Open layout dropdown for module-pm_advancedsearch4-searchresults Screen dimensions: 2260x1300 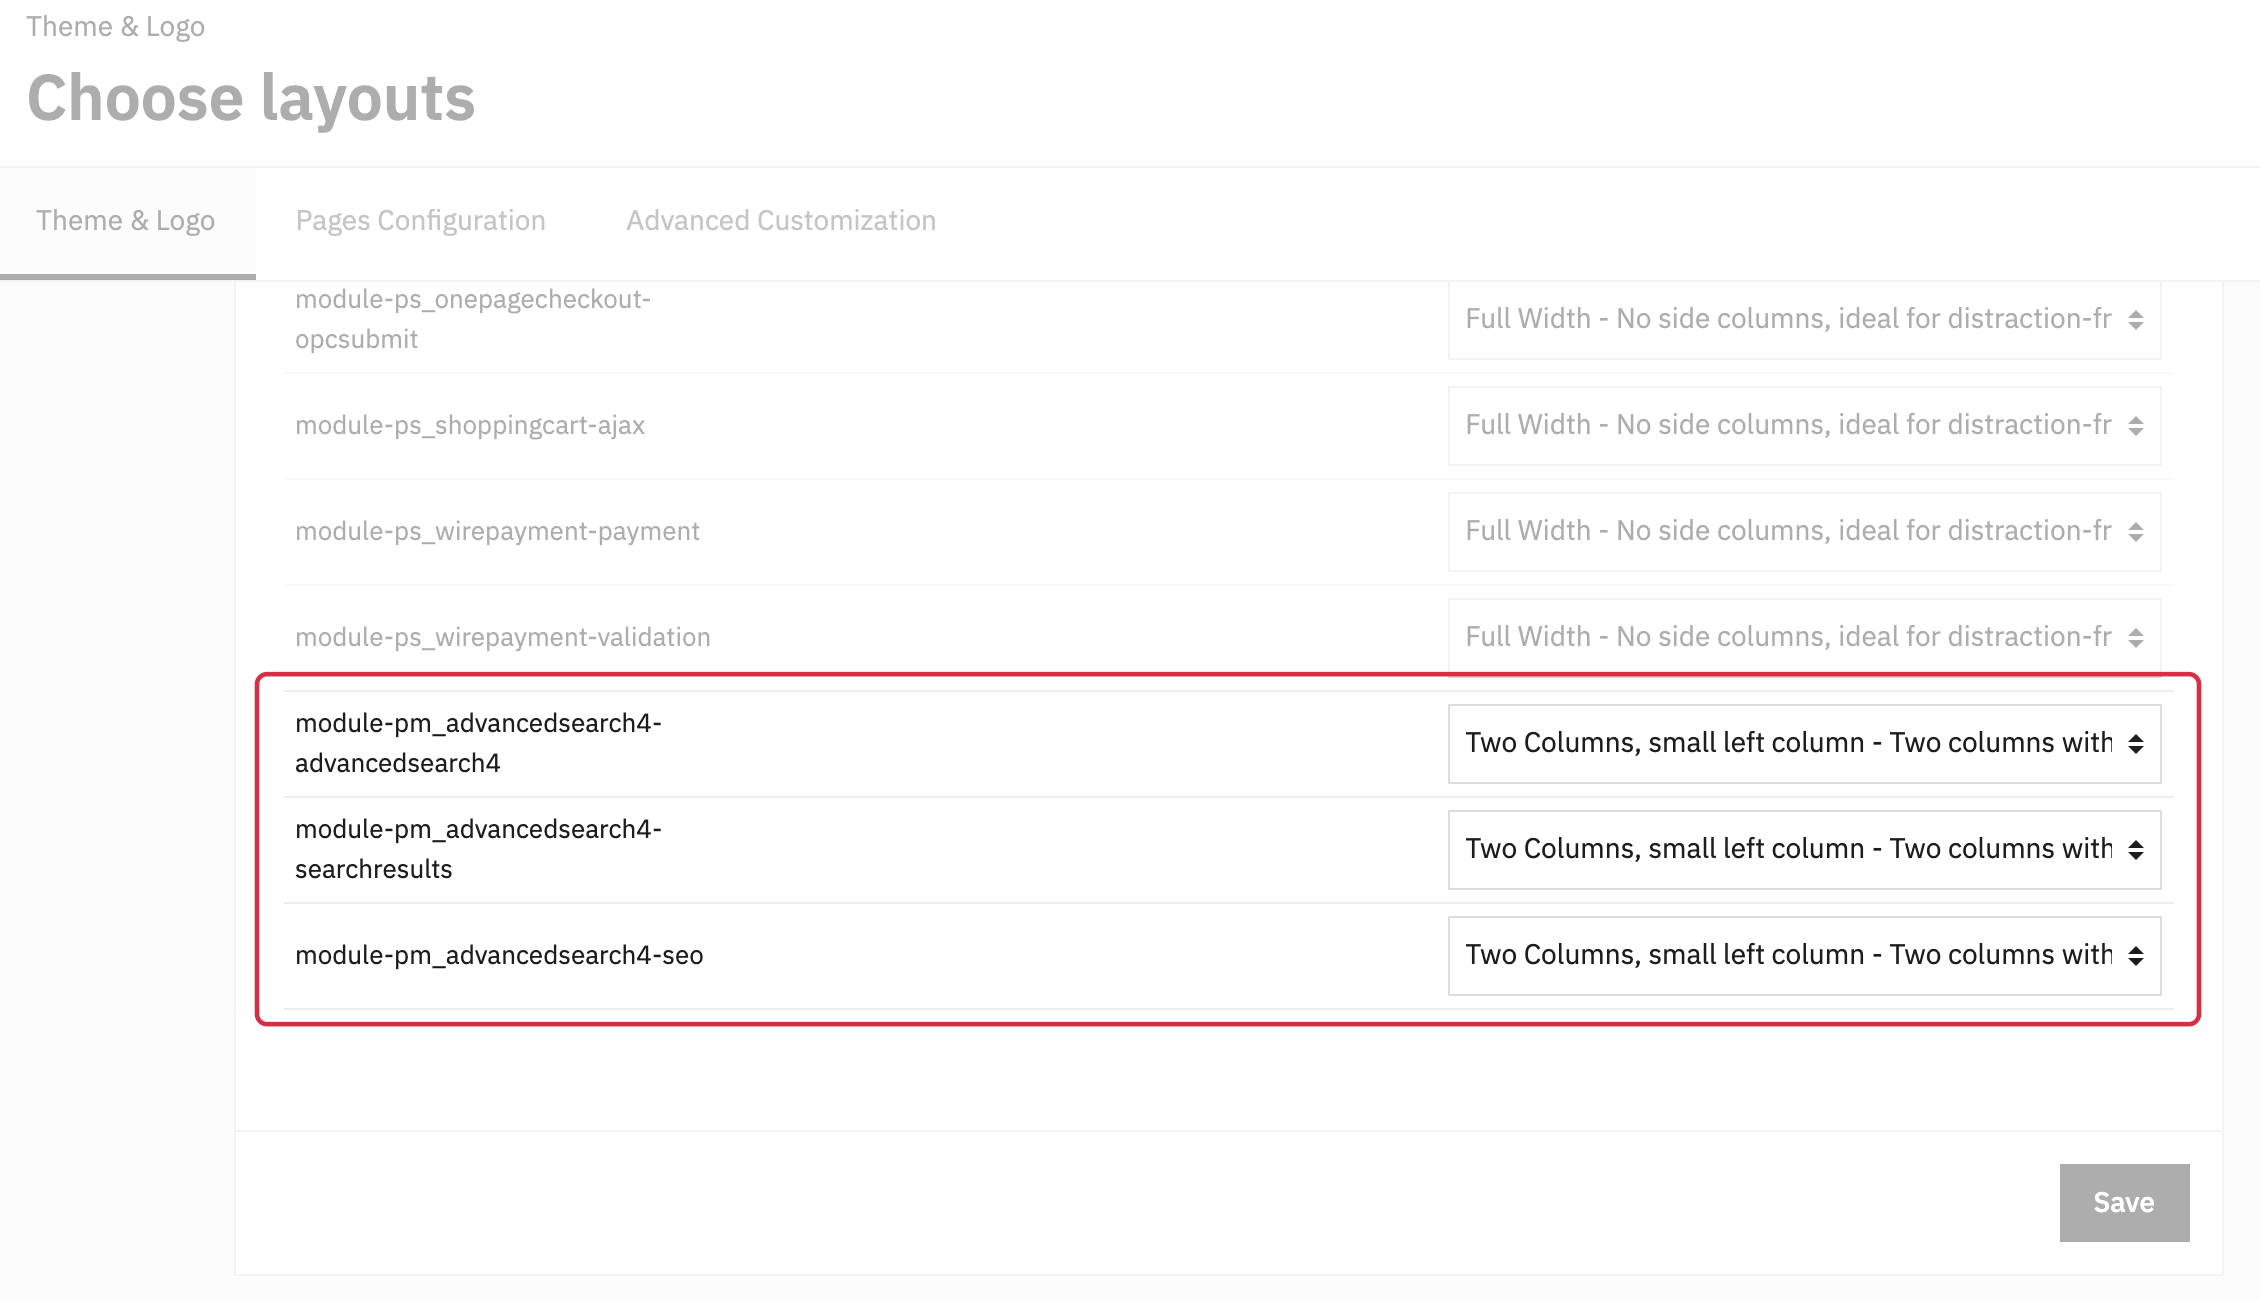pyautogui.click(x=1804, y=849)
